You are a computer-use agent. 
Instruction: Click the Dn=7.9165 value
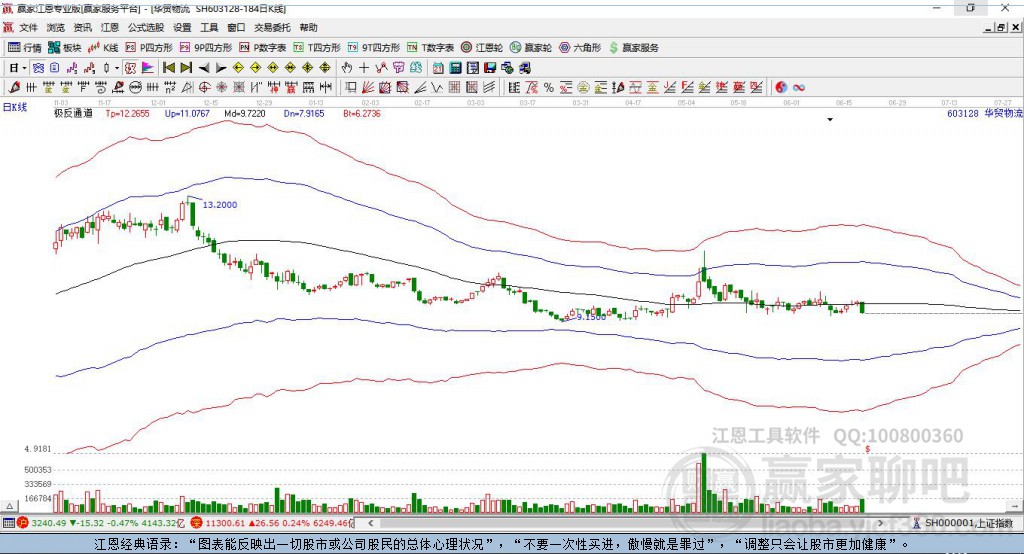click(304, 113)
